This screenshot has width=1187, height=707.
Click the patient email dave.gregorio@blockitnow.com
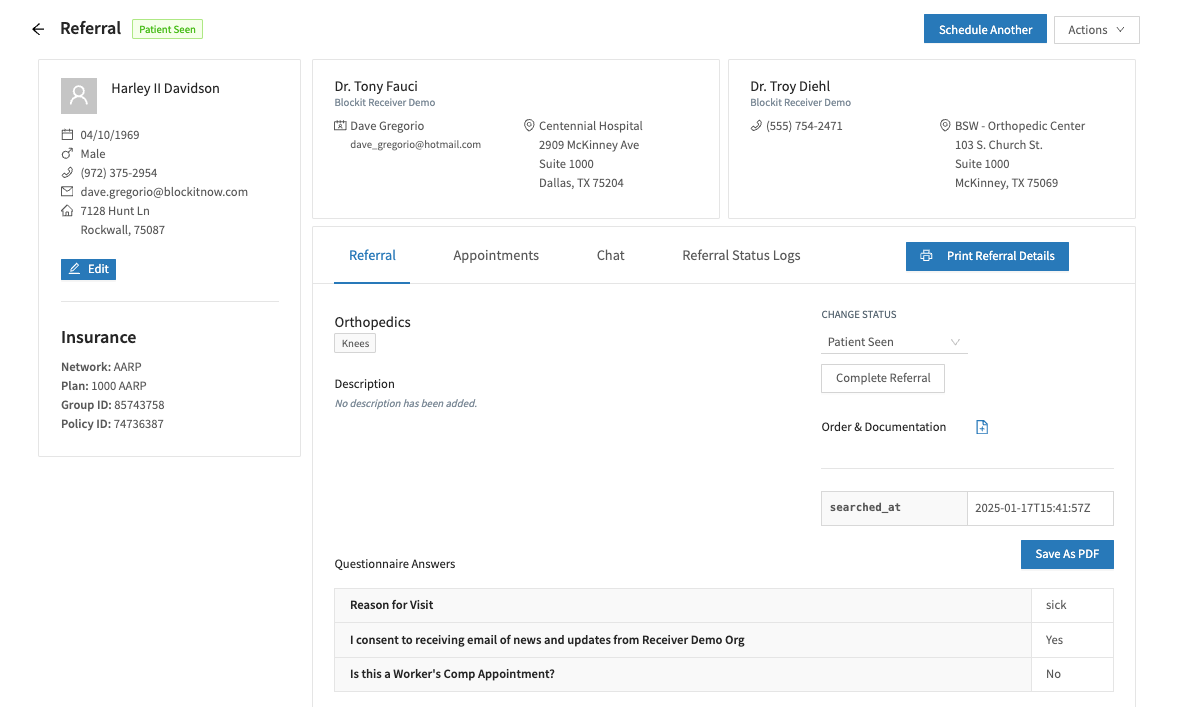164,192
